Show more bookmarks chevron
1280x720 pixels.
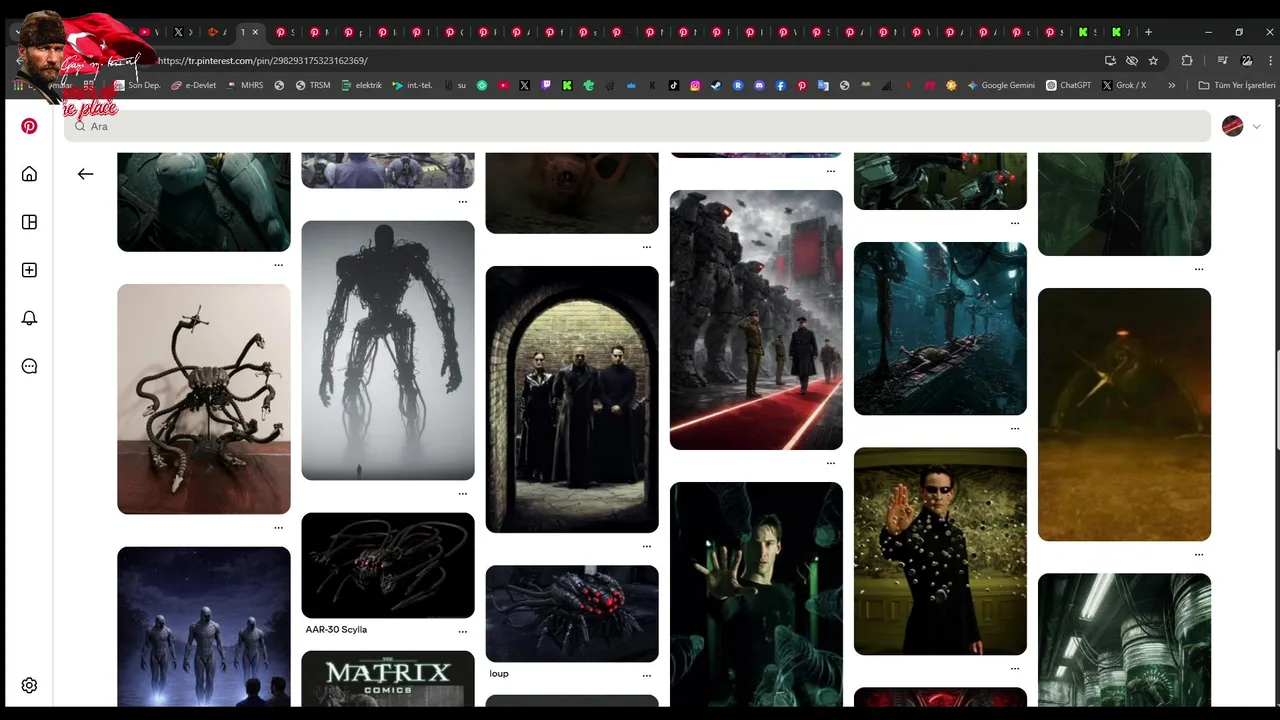tap(1172, 86)
